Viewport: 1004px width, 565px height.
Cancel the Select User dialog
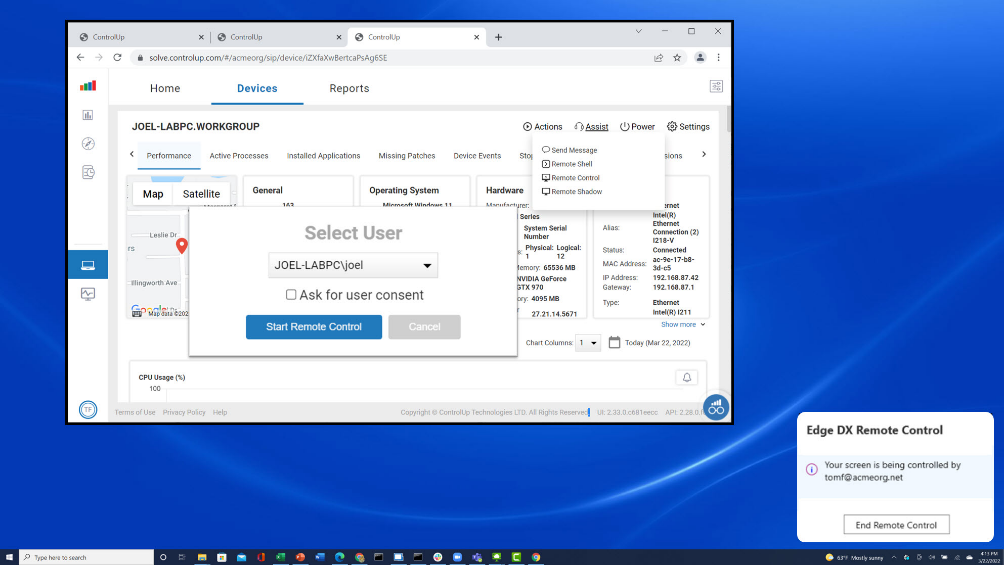click(424, 327)
